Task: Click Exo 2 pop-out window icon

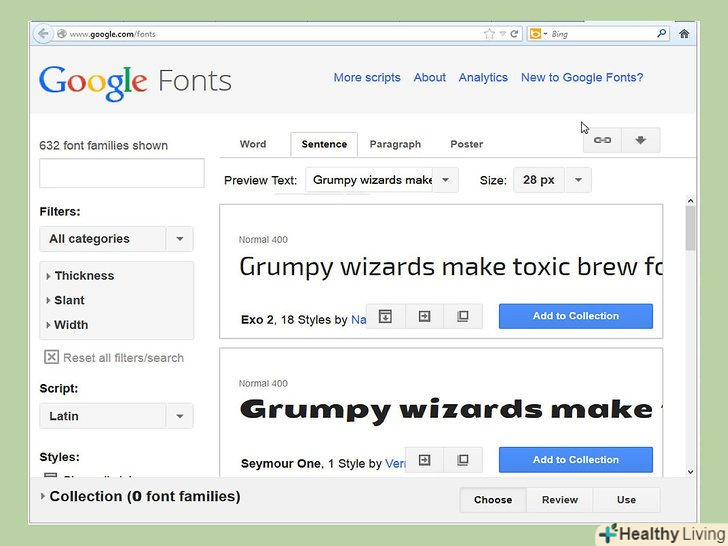Action: tap(463, 316)
